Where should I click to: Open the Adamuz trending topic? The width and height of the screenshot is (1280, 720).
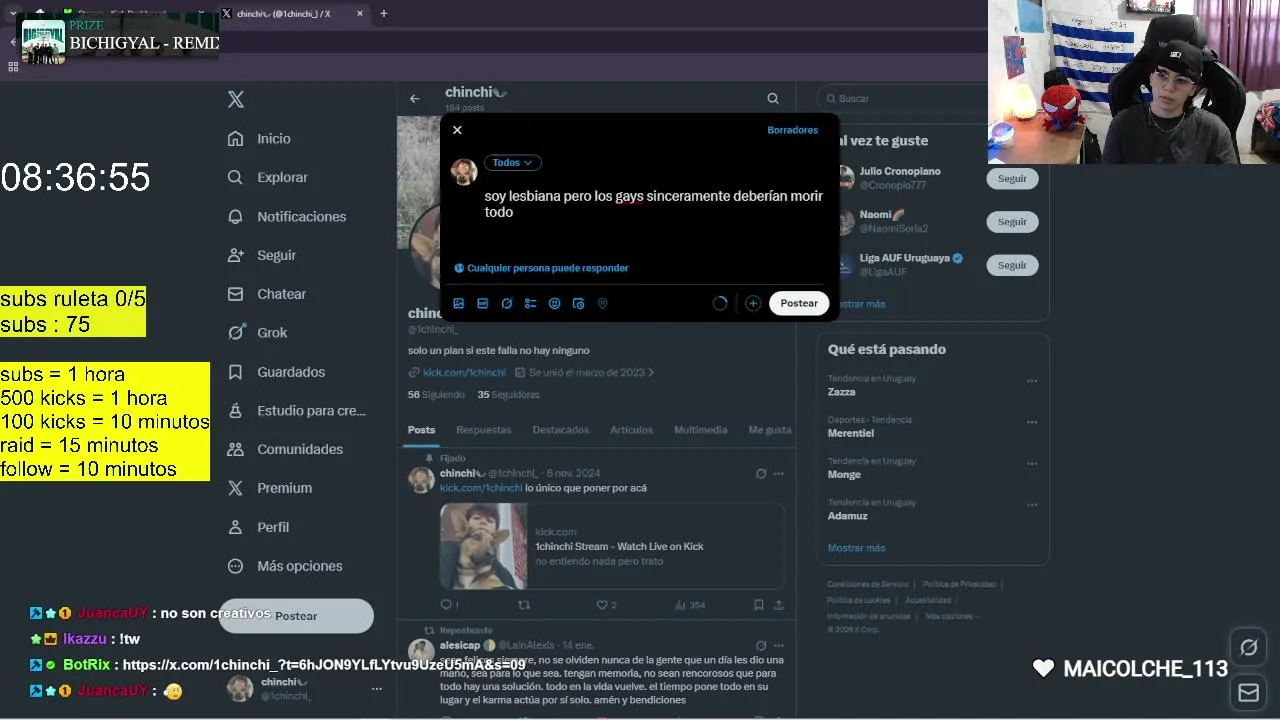pos(848,516)
